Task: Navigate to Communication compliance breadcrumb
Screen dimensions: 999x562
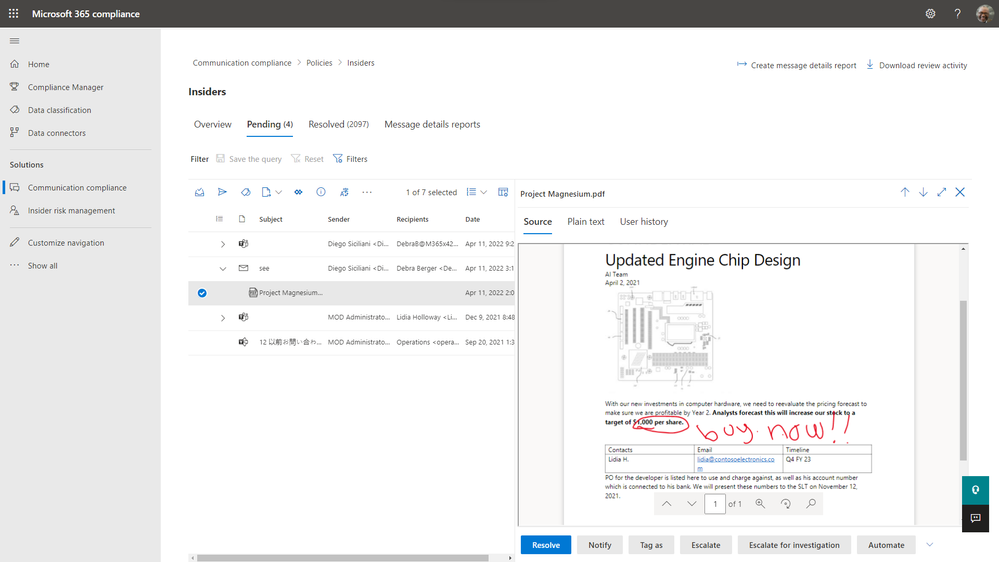Action: point(242,62)
